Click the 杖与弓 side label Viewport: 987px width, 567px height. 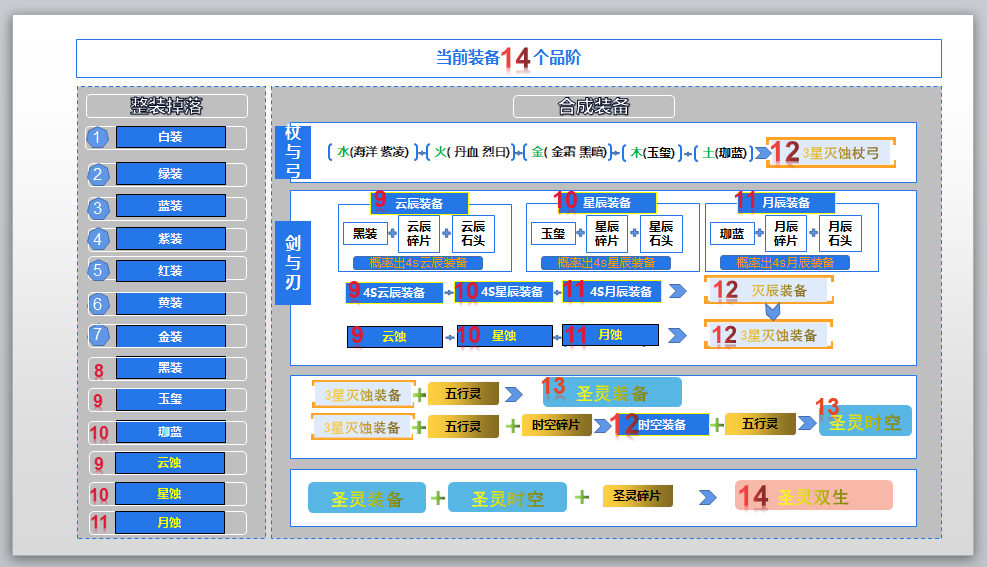[x=293, y=152]
